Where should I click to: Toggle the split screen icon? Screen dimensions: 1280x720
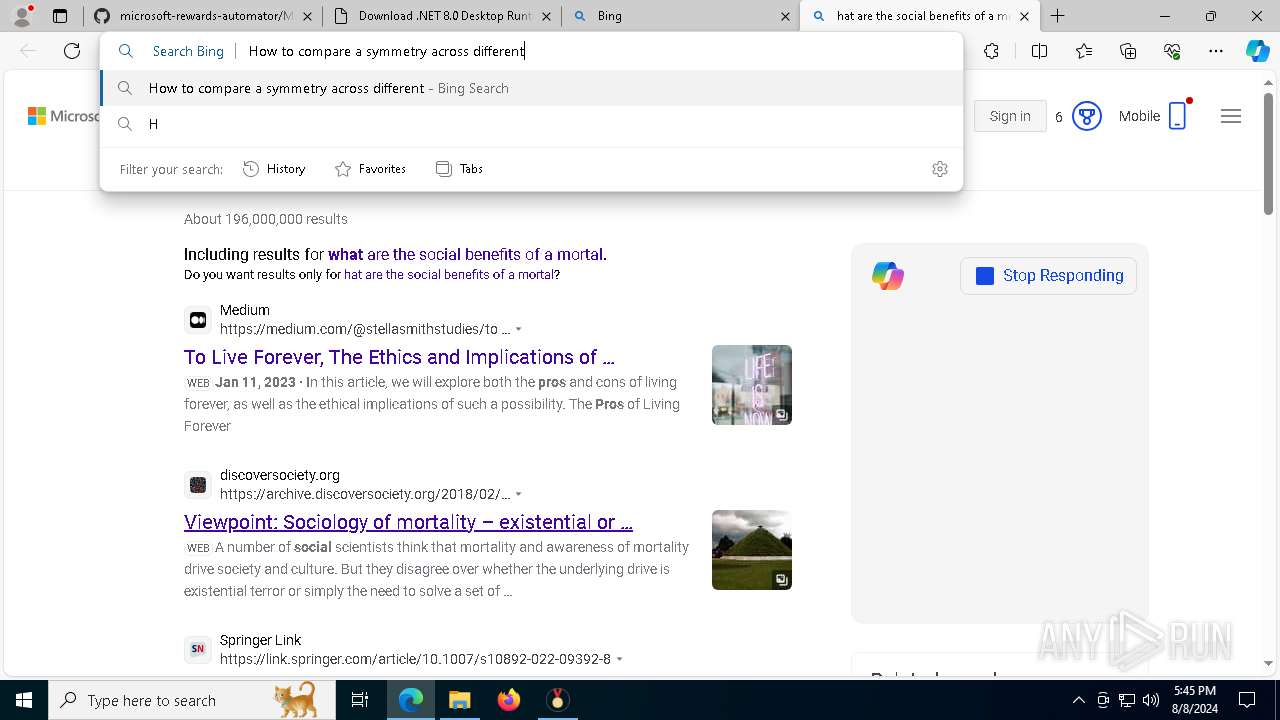tap(1039, 51)
